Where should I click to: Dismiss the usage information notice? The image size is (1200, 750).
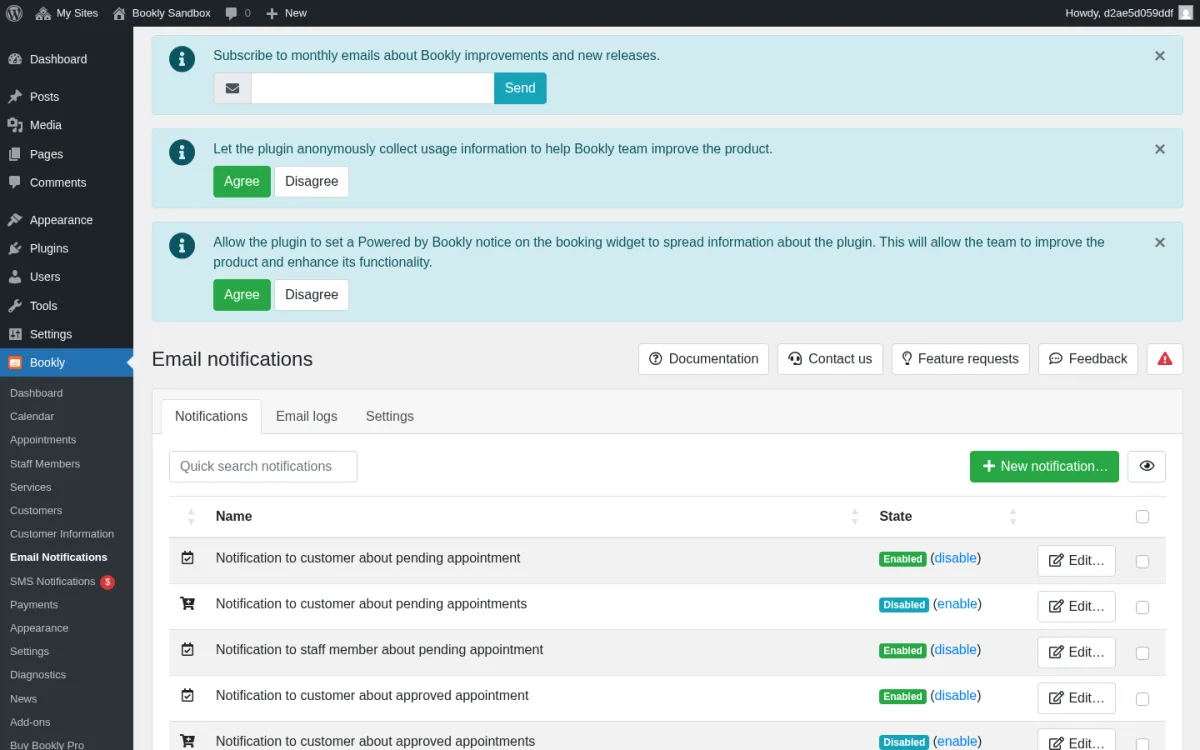pos(1160,149)
